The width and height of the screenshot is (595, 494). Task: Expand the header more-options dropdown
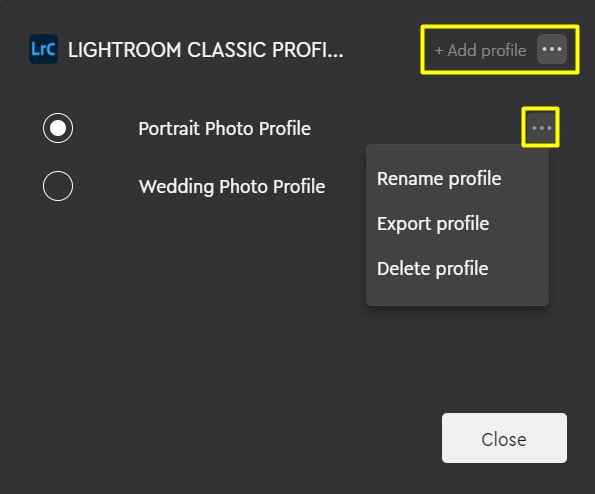[552, 49]
